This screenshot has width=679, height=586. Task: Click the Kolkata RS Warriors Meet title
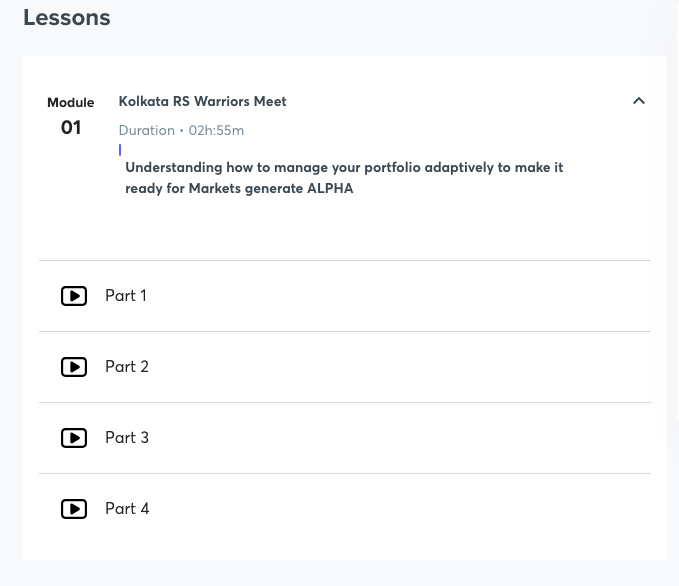click(x=202, y=101)
